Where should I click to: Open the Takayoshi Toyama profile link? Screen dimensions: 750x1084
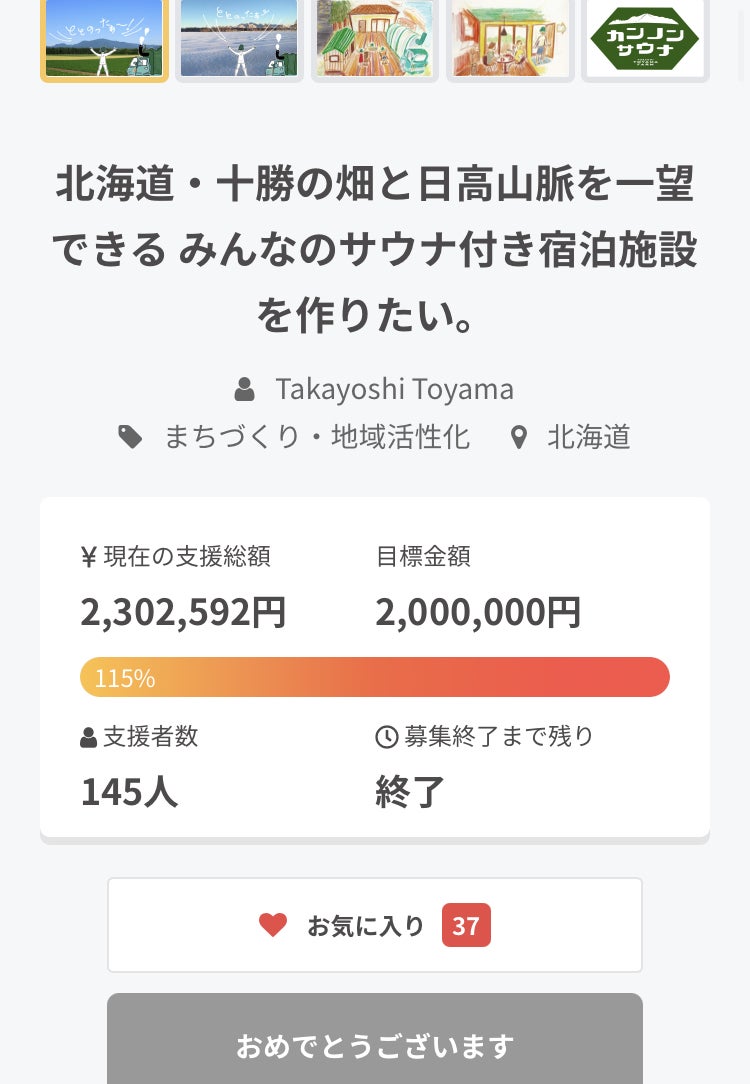pyautogui.click(x=394, y=388)
